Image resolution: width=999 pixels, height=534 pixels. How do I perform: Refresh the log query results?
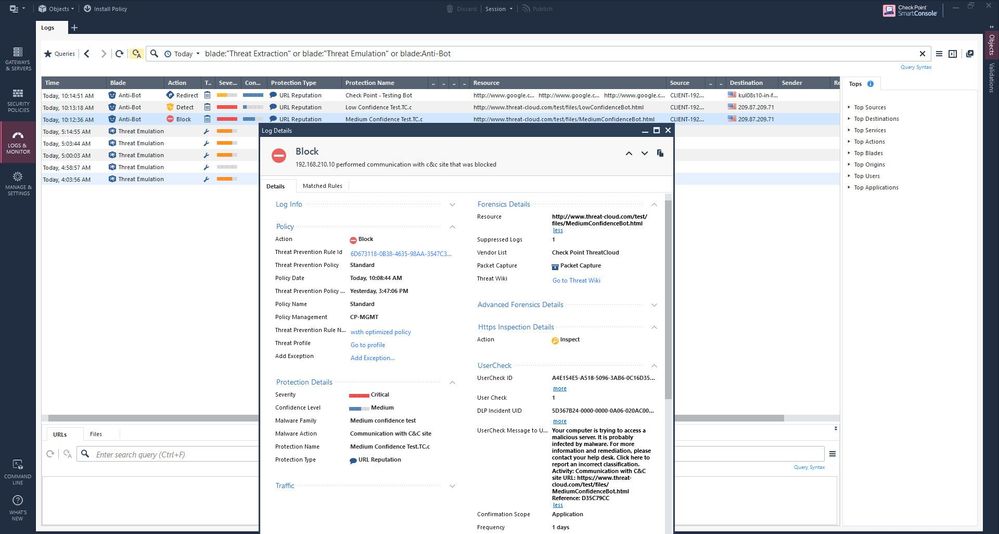119,54
